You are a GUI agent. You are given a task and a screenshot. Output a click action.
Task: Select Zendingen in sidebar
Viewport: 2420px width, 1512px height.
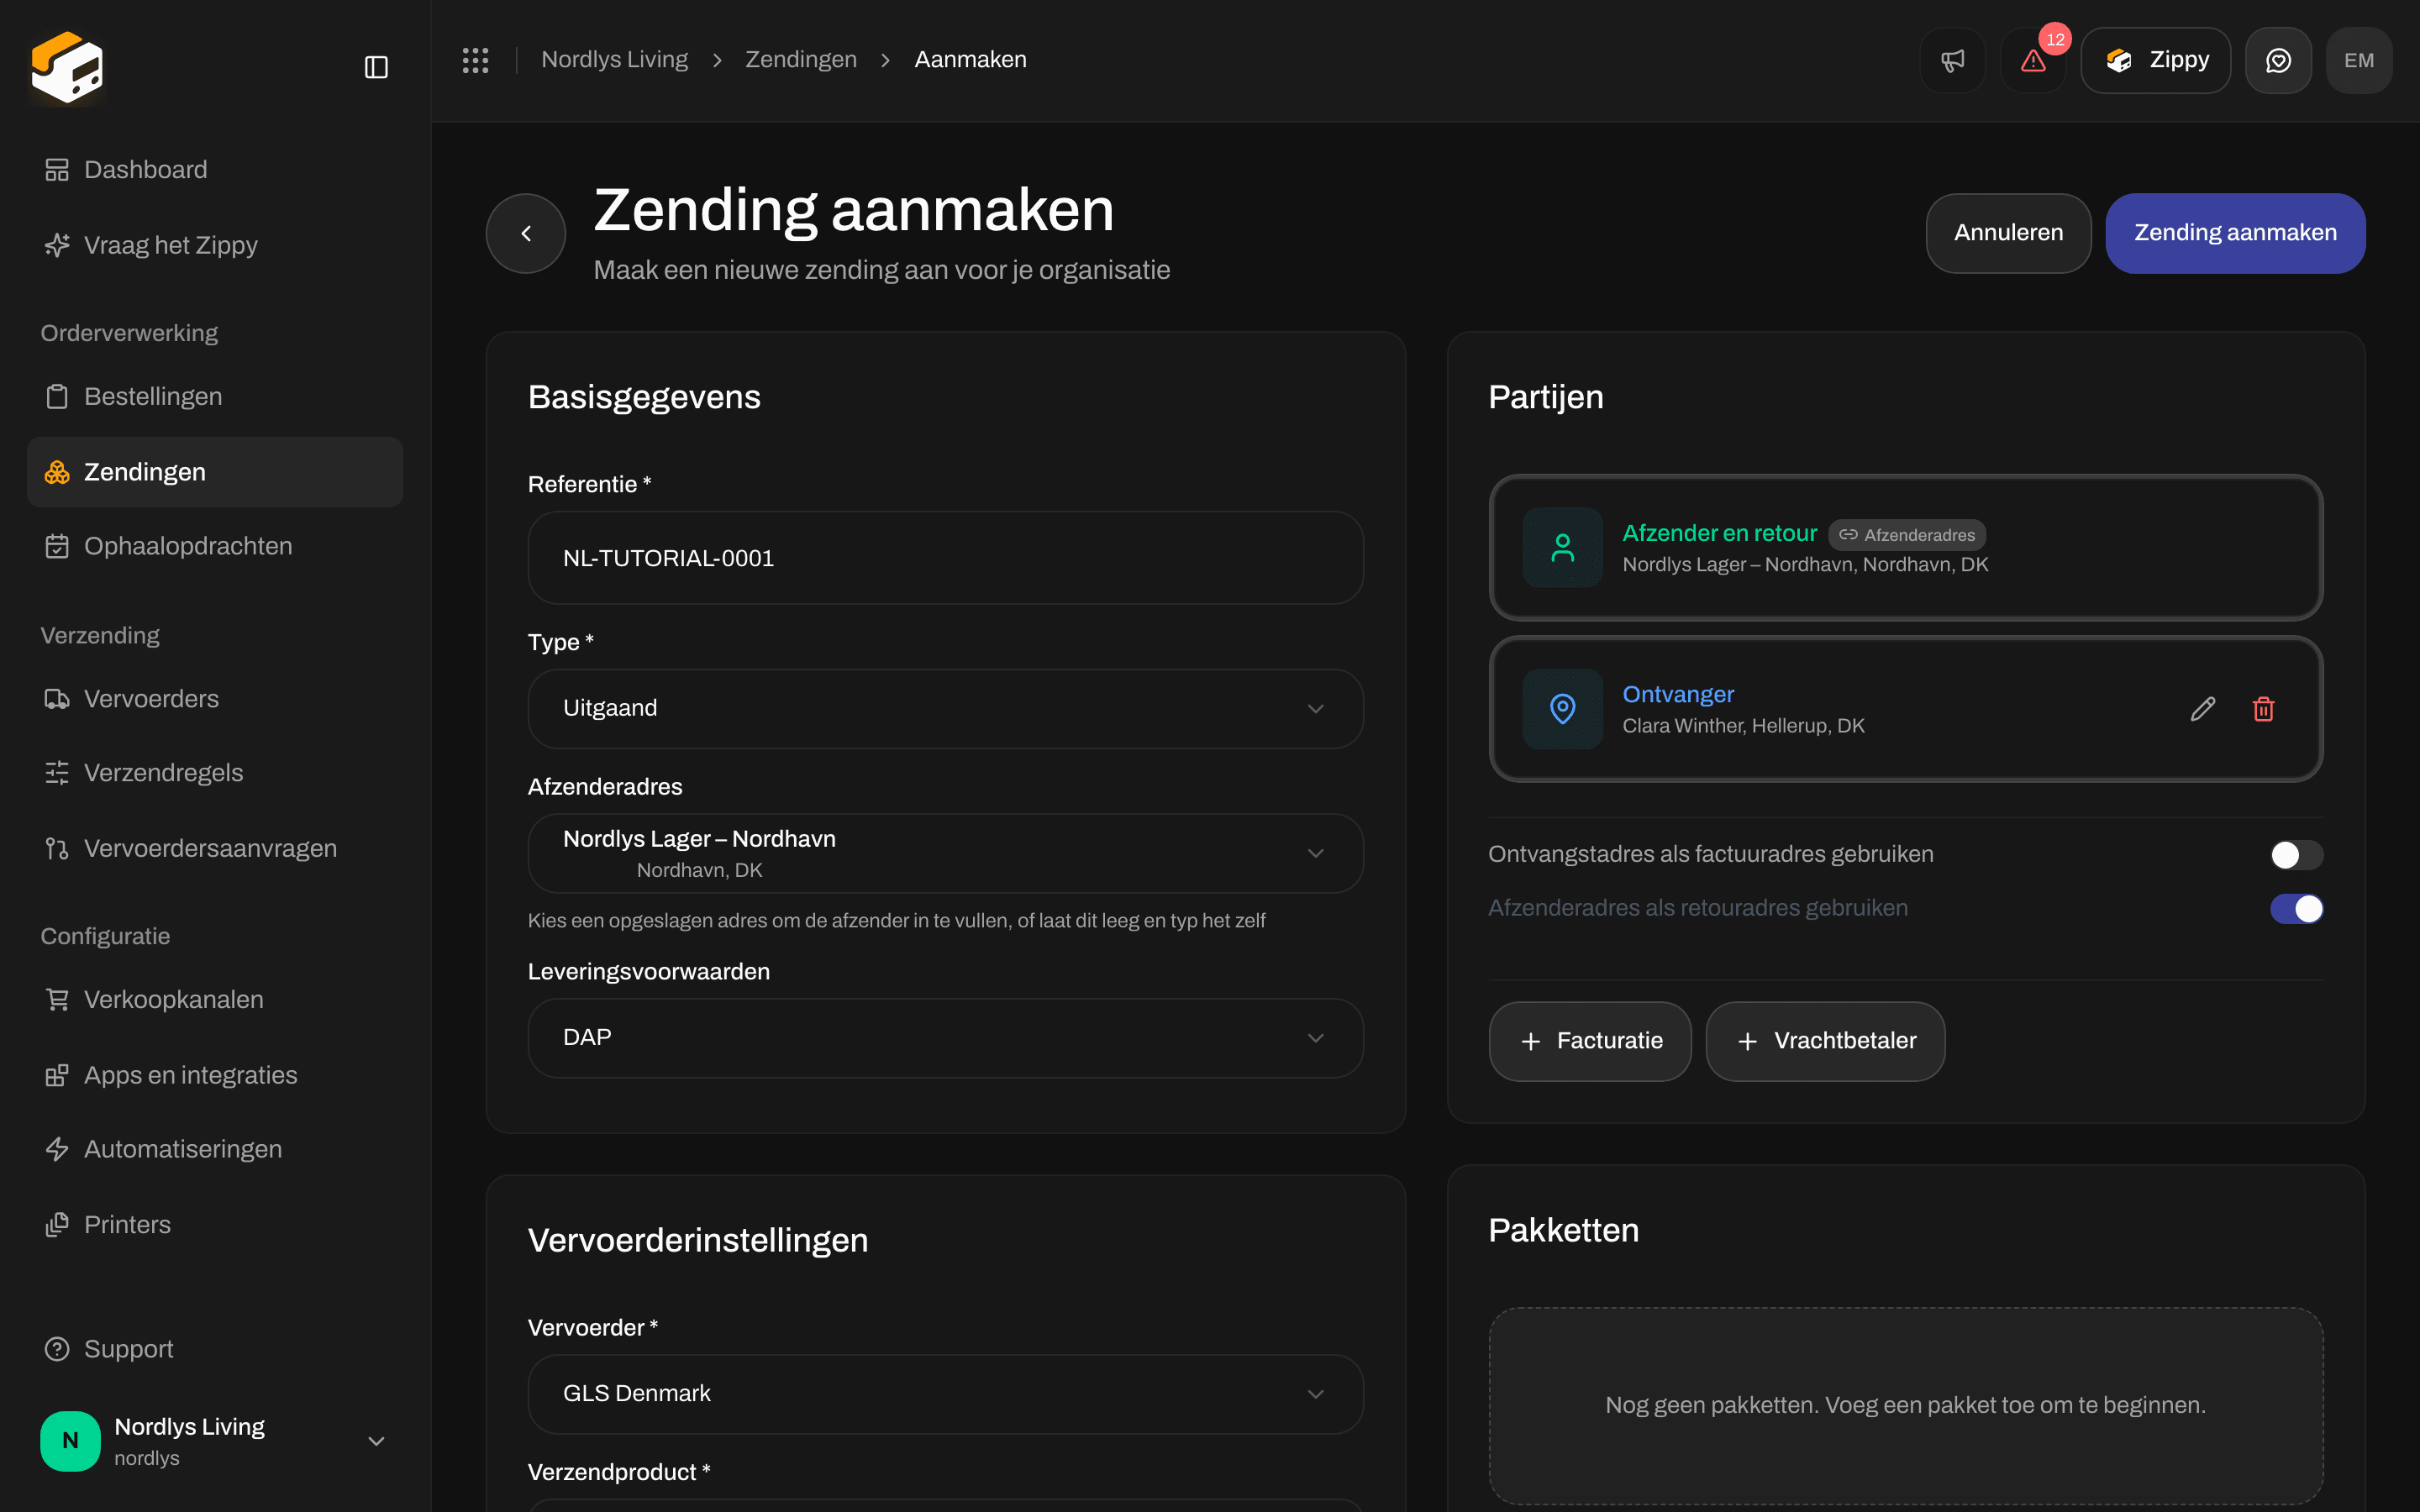pos(214,472)
